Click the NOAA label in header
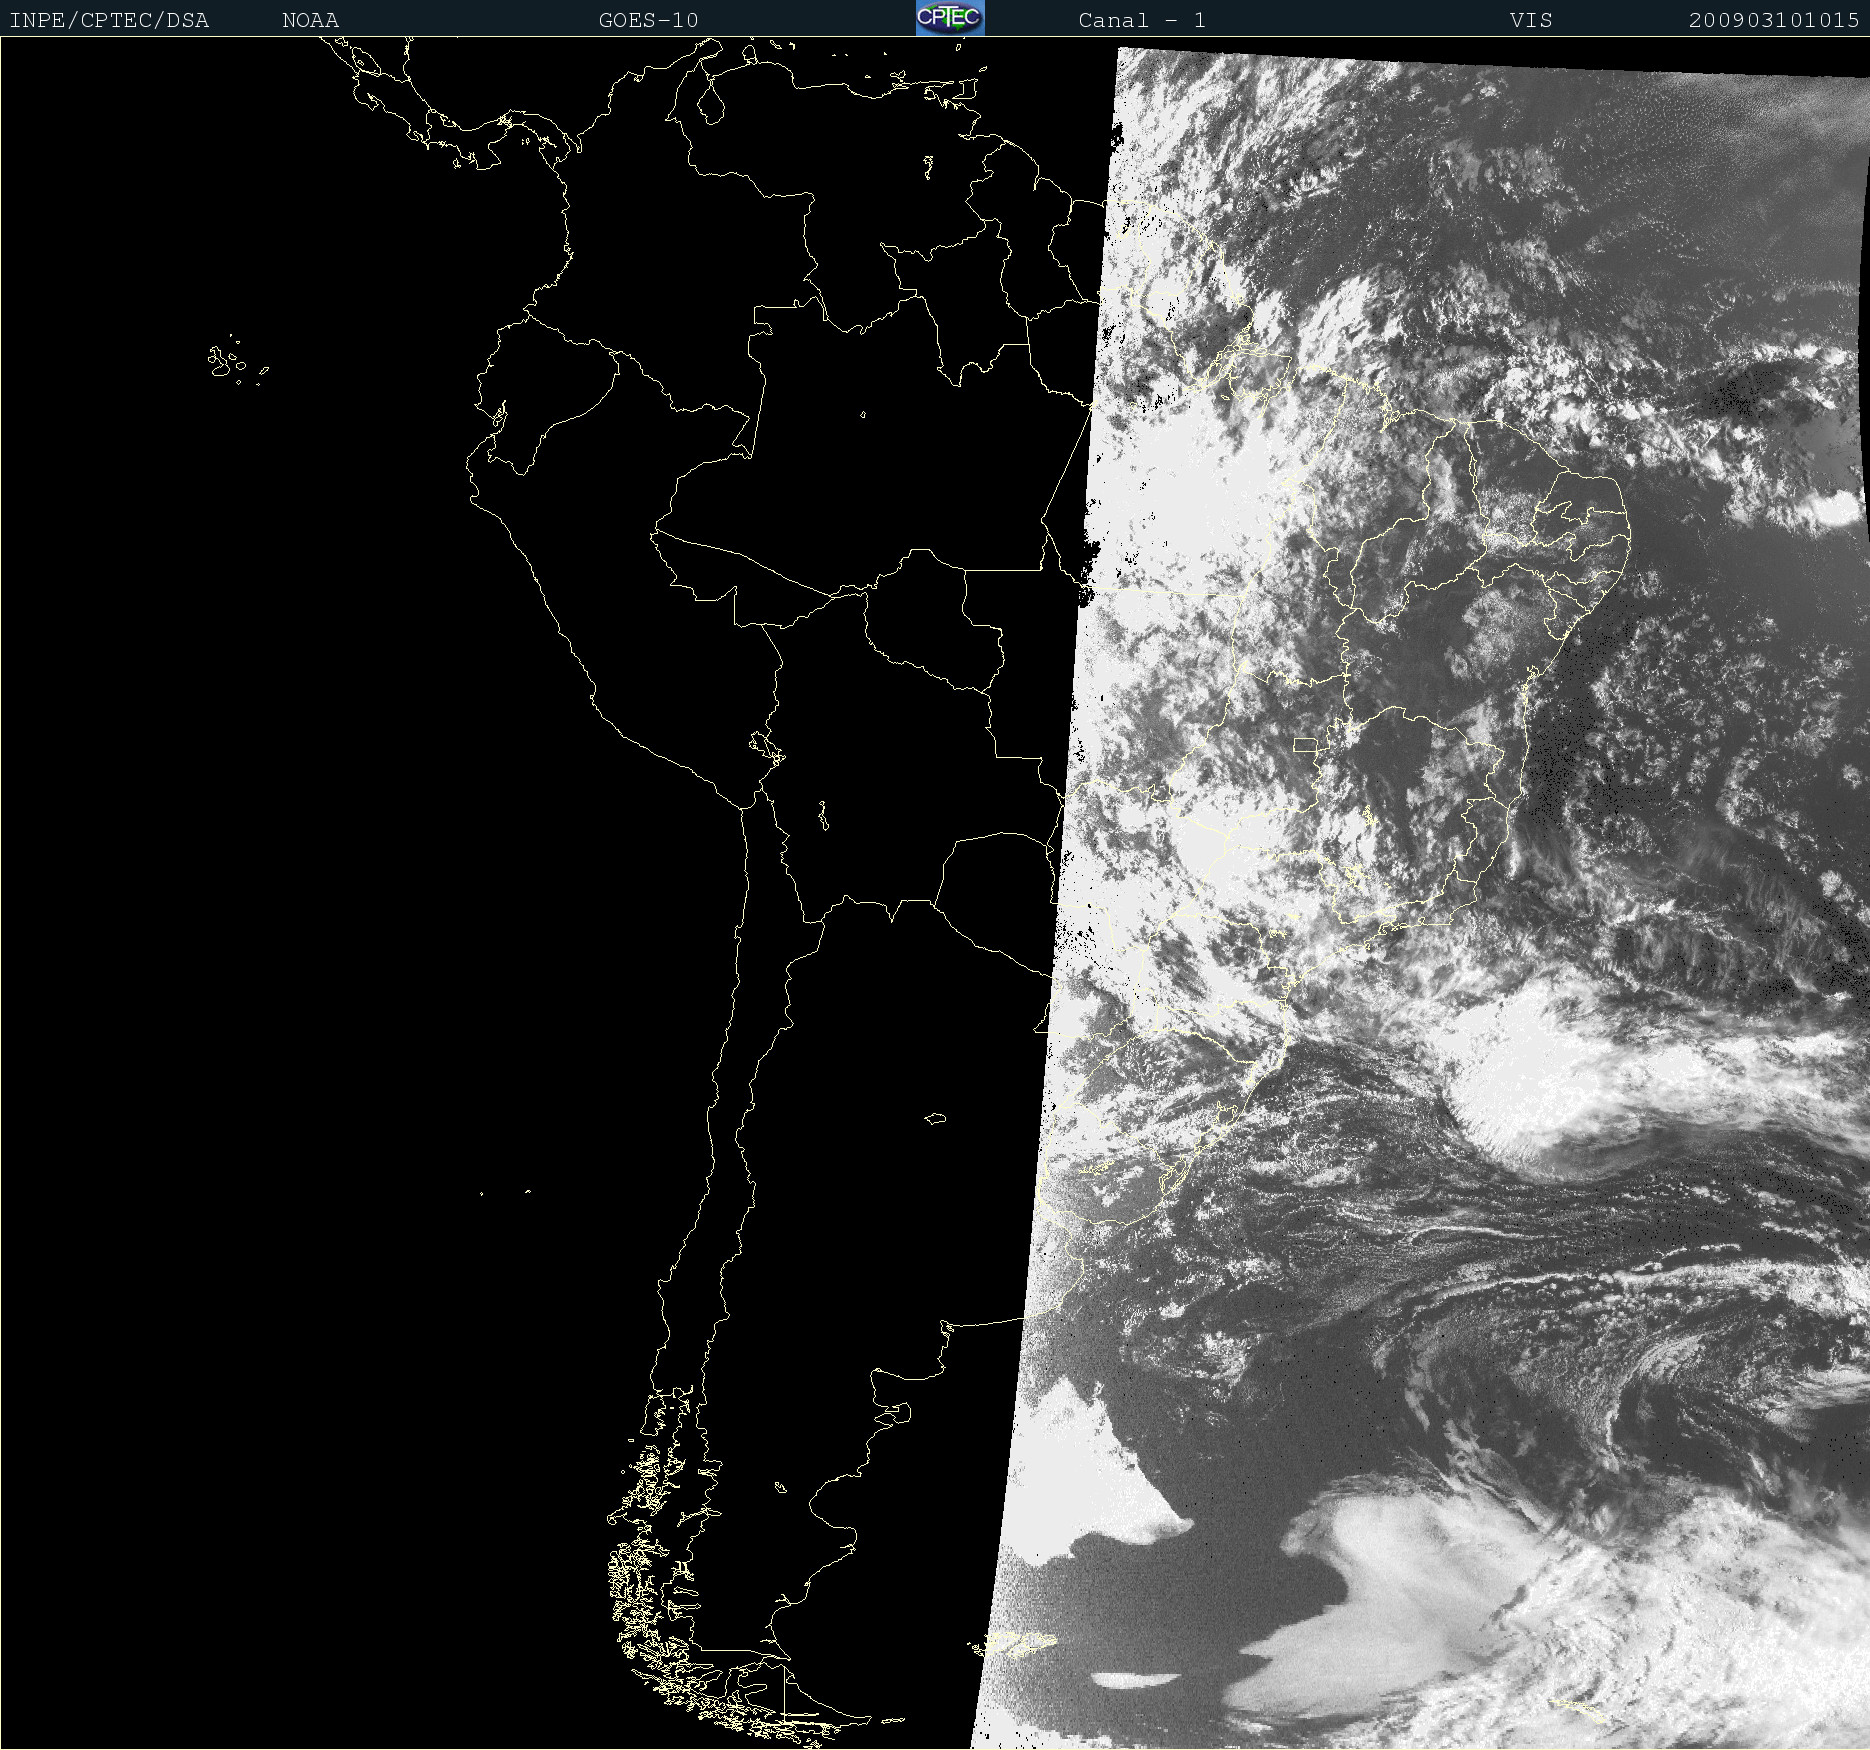Image resolution: width=1870 pixels, height=1750 pixels. [311, 20]
